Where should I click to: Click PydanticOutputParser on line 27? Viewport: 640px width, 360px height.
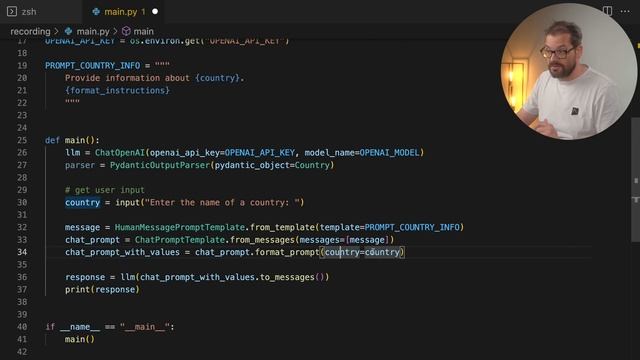[160, 165]
